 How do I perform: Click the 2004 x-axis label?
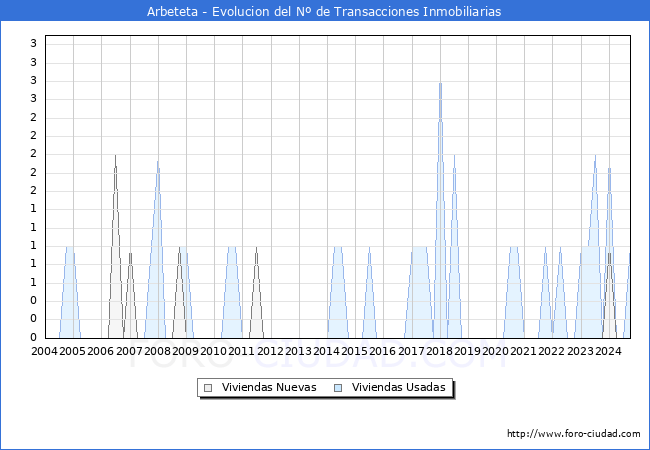(44, 351)
